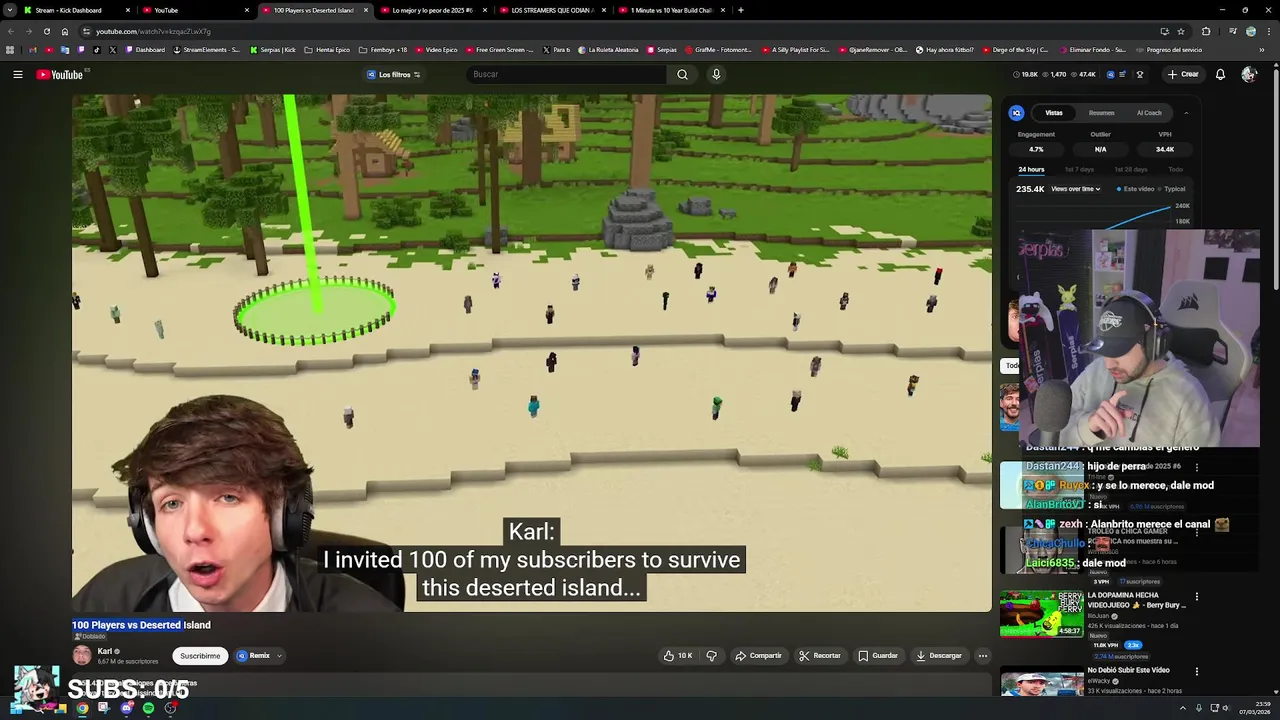This screenshot has width=1280, height=720.
Task: Click the main video player
Action: point(532,353)
